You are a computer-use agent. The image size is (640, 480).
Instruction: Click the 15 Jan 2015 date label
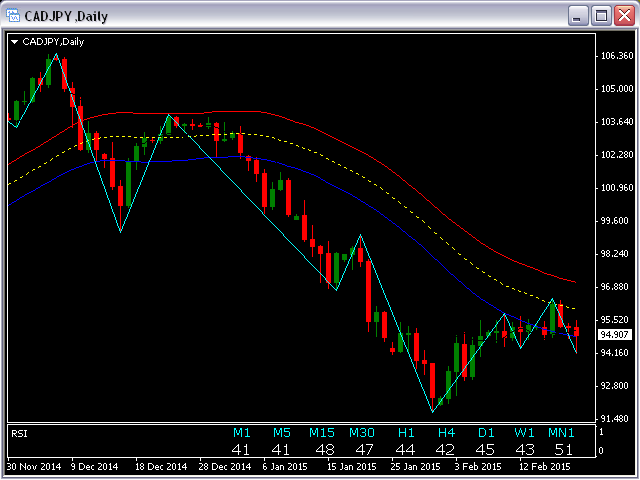click(352, 467)
